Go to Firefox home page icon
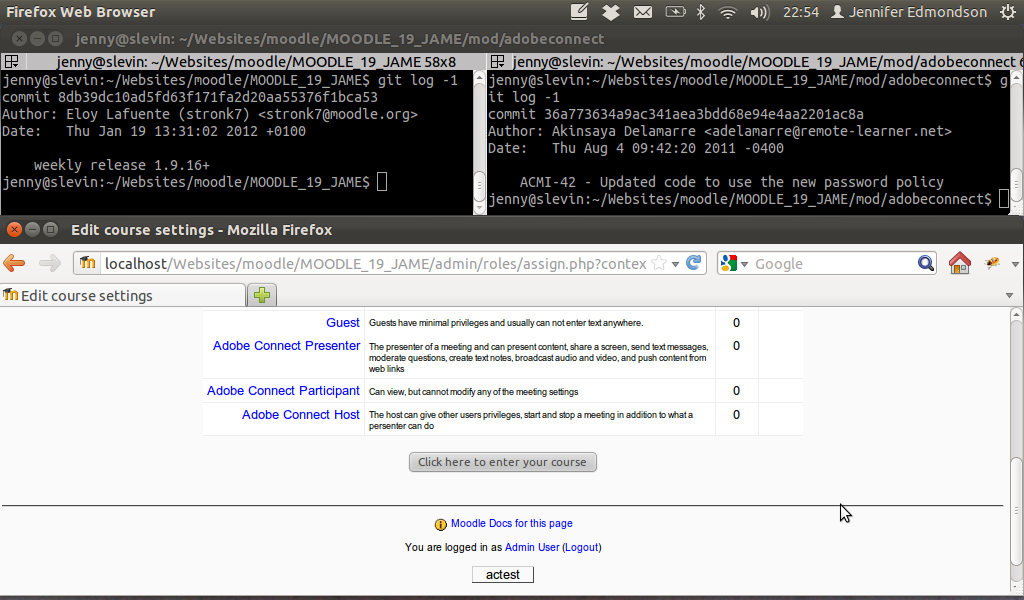Screen dimensions: 1024x600 (x=959, y=262)
